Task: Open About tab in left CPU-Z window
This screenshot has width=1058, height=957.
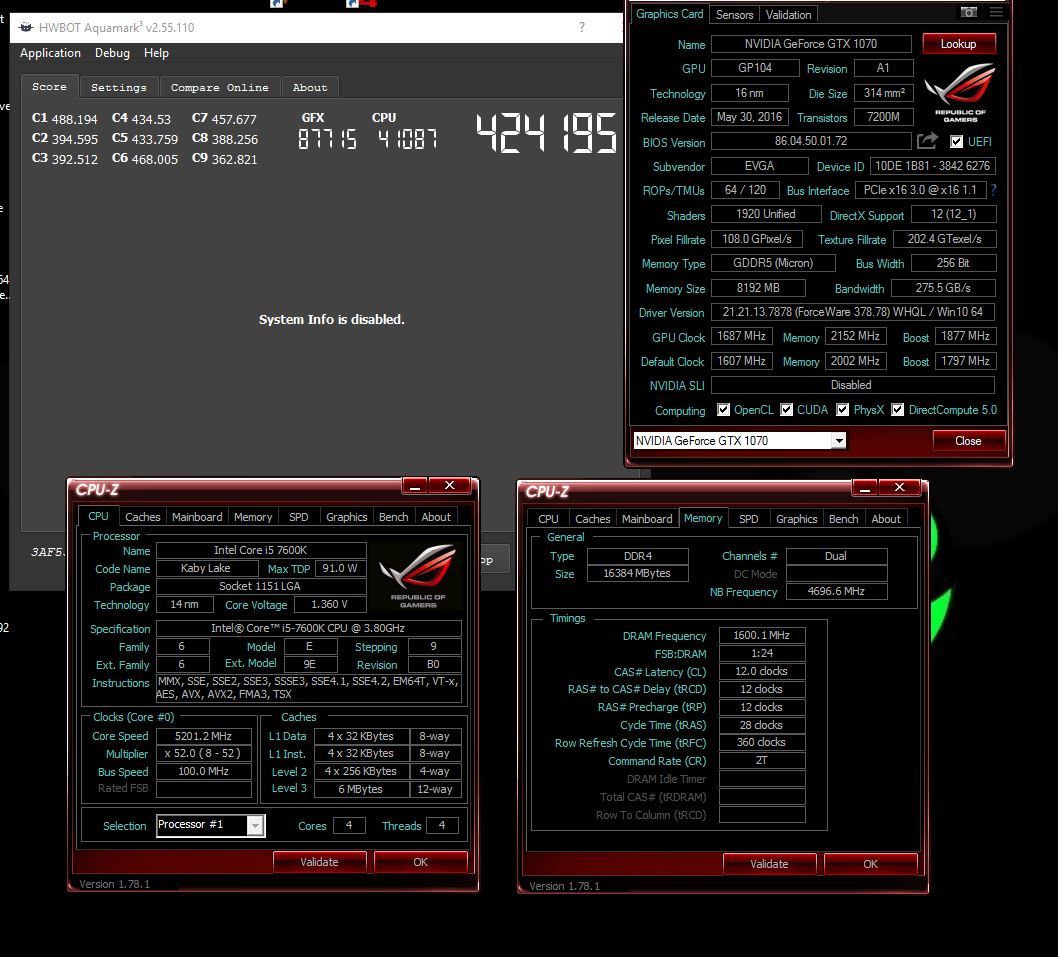Action: click(x=436, y=516)
